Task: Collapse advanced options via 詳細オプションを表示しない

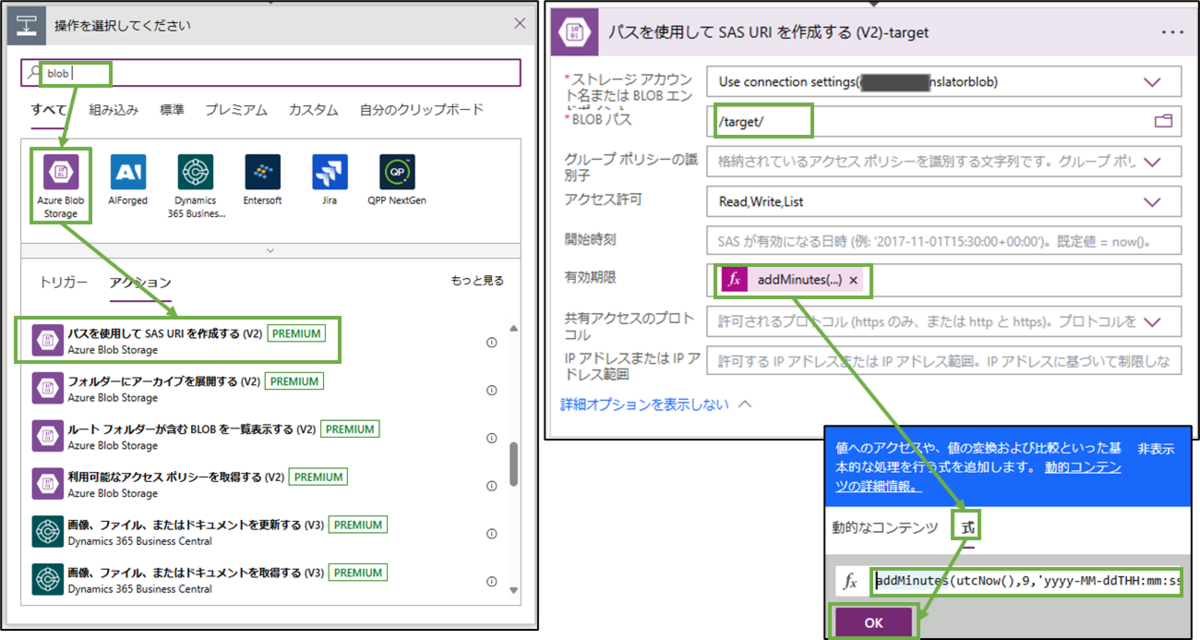Action: (x=656, y=404)
